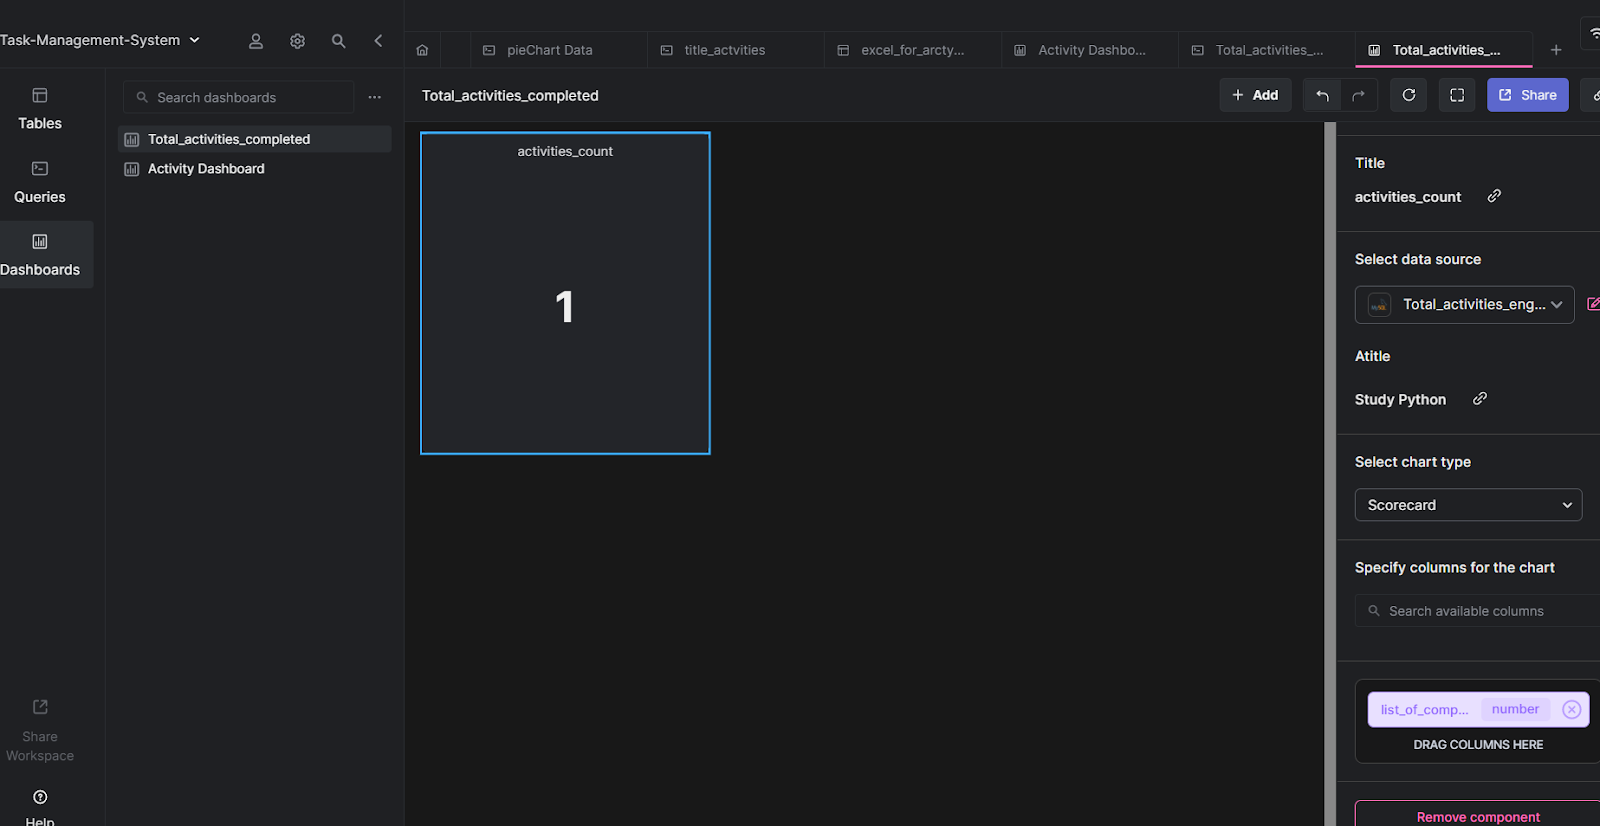1600x826 pixels.
Task: Switch to excel_for_arcty tab
Action: [913, 50]
